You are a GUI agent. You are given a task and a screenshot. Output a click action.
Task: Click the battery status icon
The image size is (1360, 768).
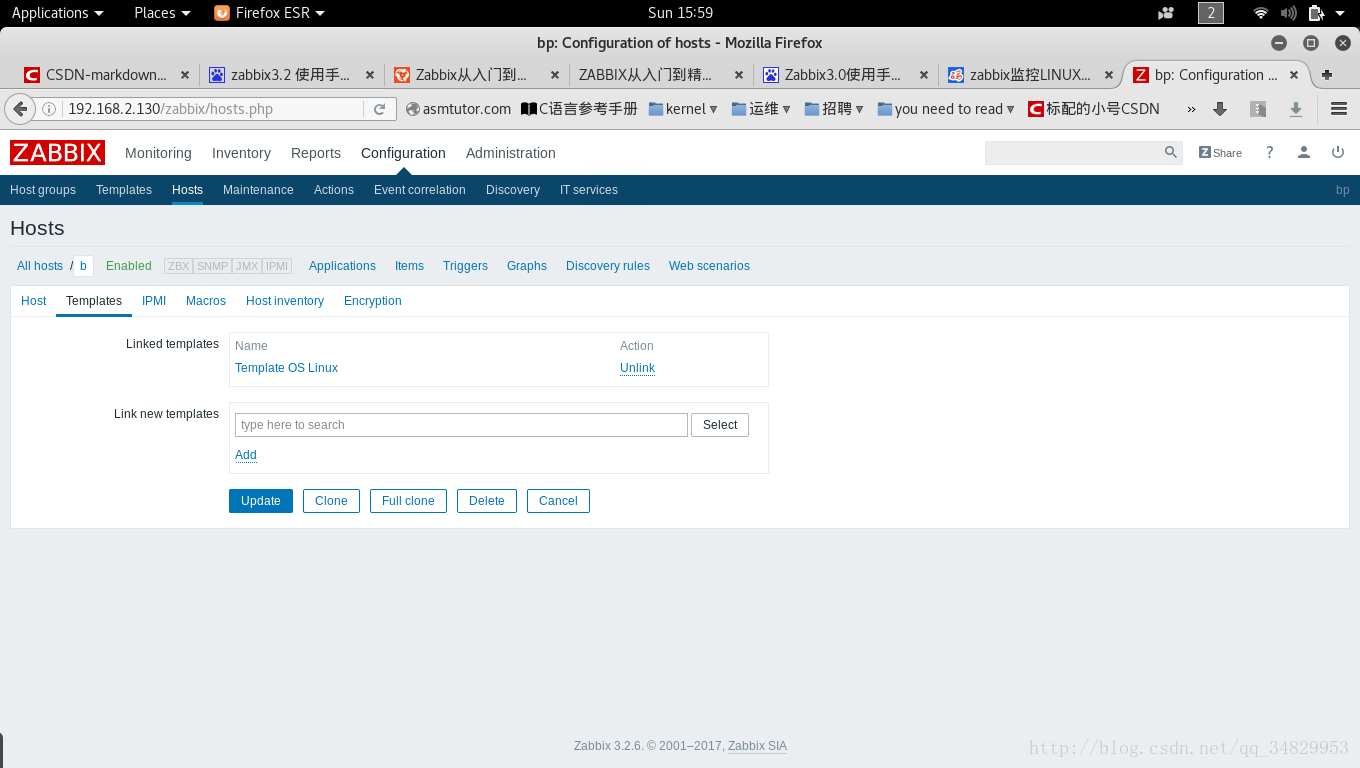tap(1316, 13)
